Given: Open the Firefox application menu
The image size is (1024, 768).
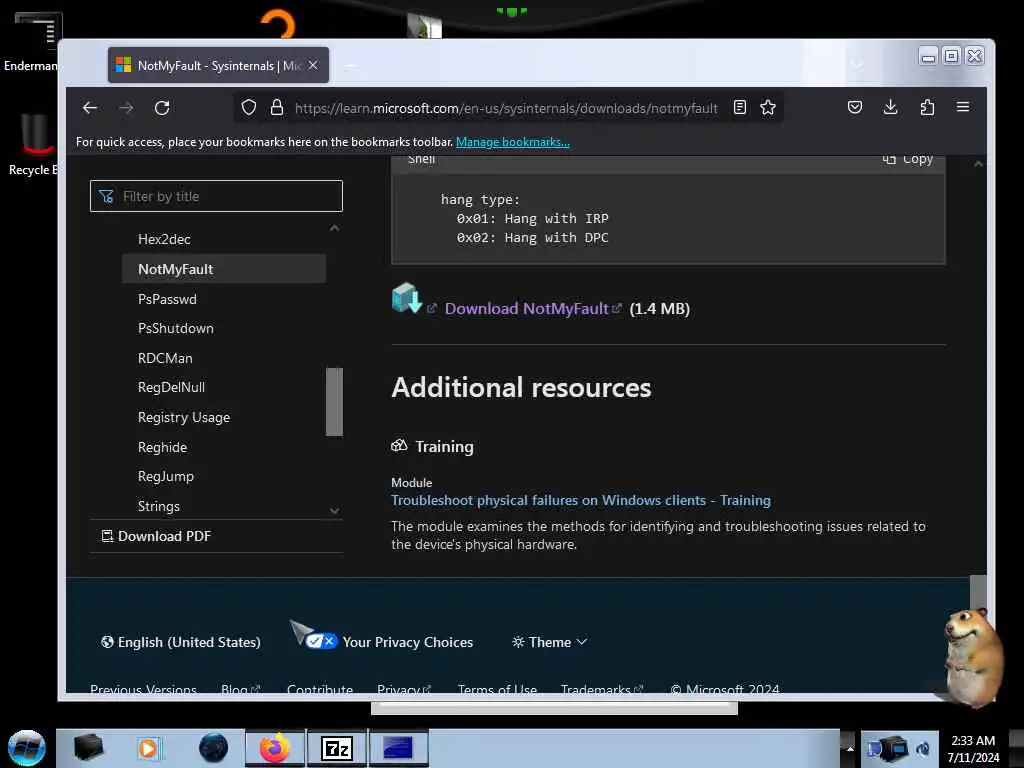Looking at the screenshot, I should point(963,107).
